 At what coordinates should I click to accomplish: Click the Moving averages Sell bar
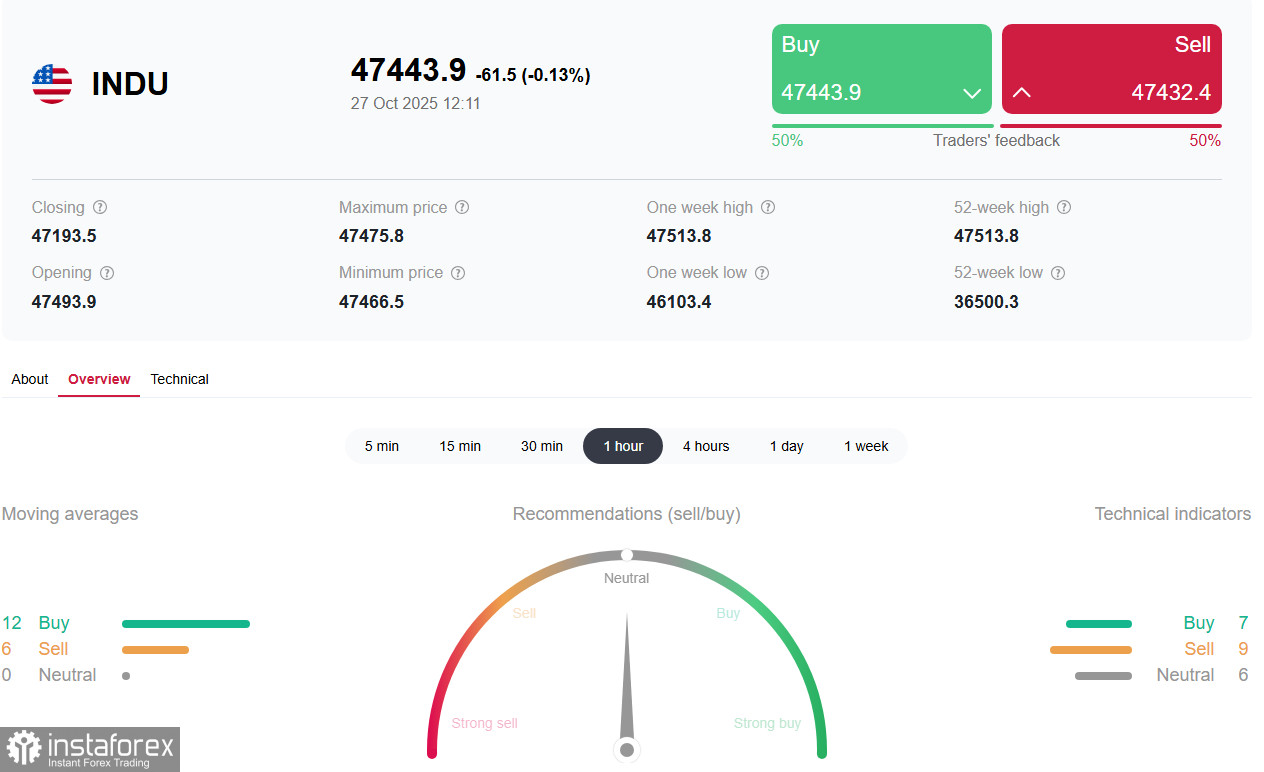click(x=155, y=650)
